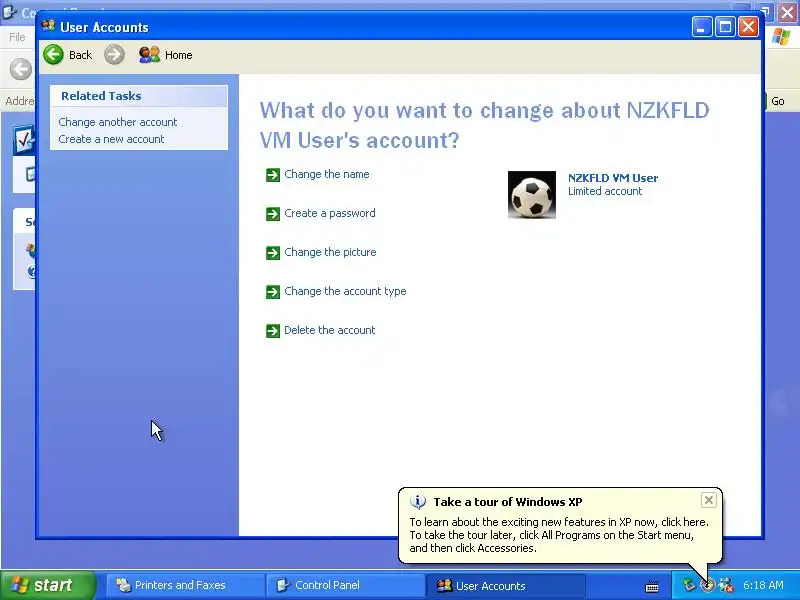Image resolution: width=800 pixels, height=600 pixels.
Task: Click the first system tray icon
Action: click(689, 585)
